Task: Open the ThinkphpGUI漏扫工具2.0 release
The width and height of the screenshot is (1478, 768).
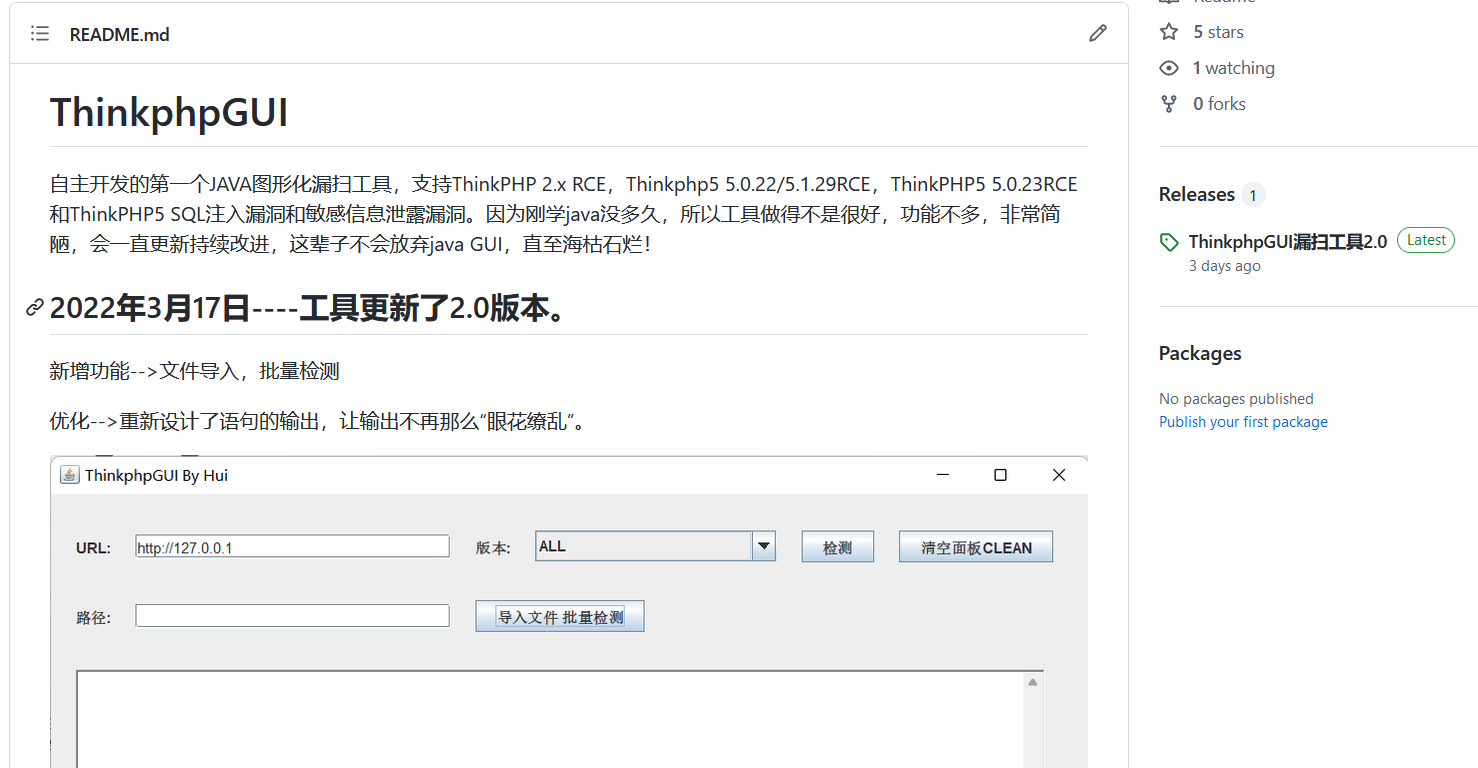Action: (1288, 242)
